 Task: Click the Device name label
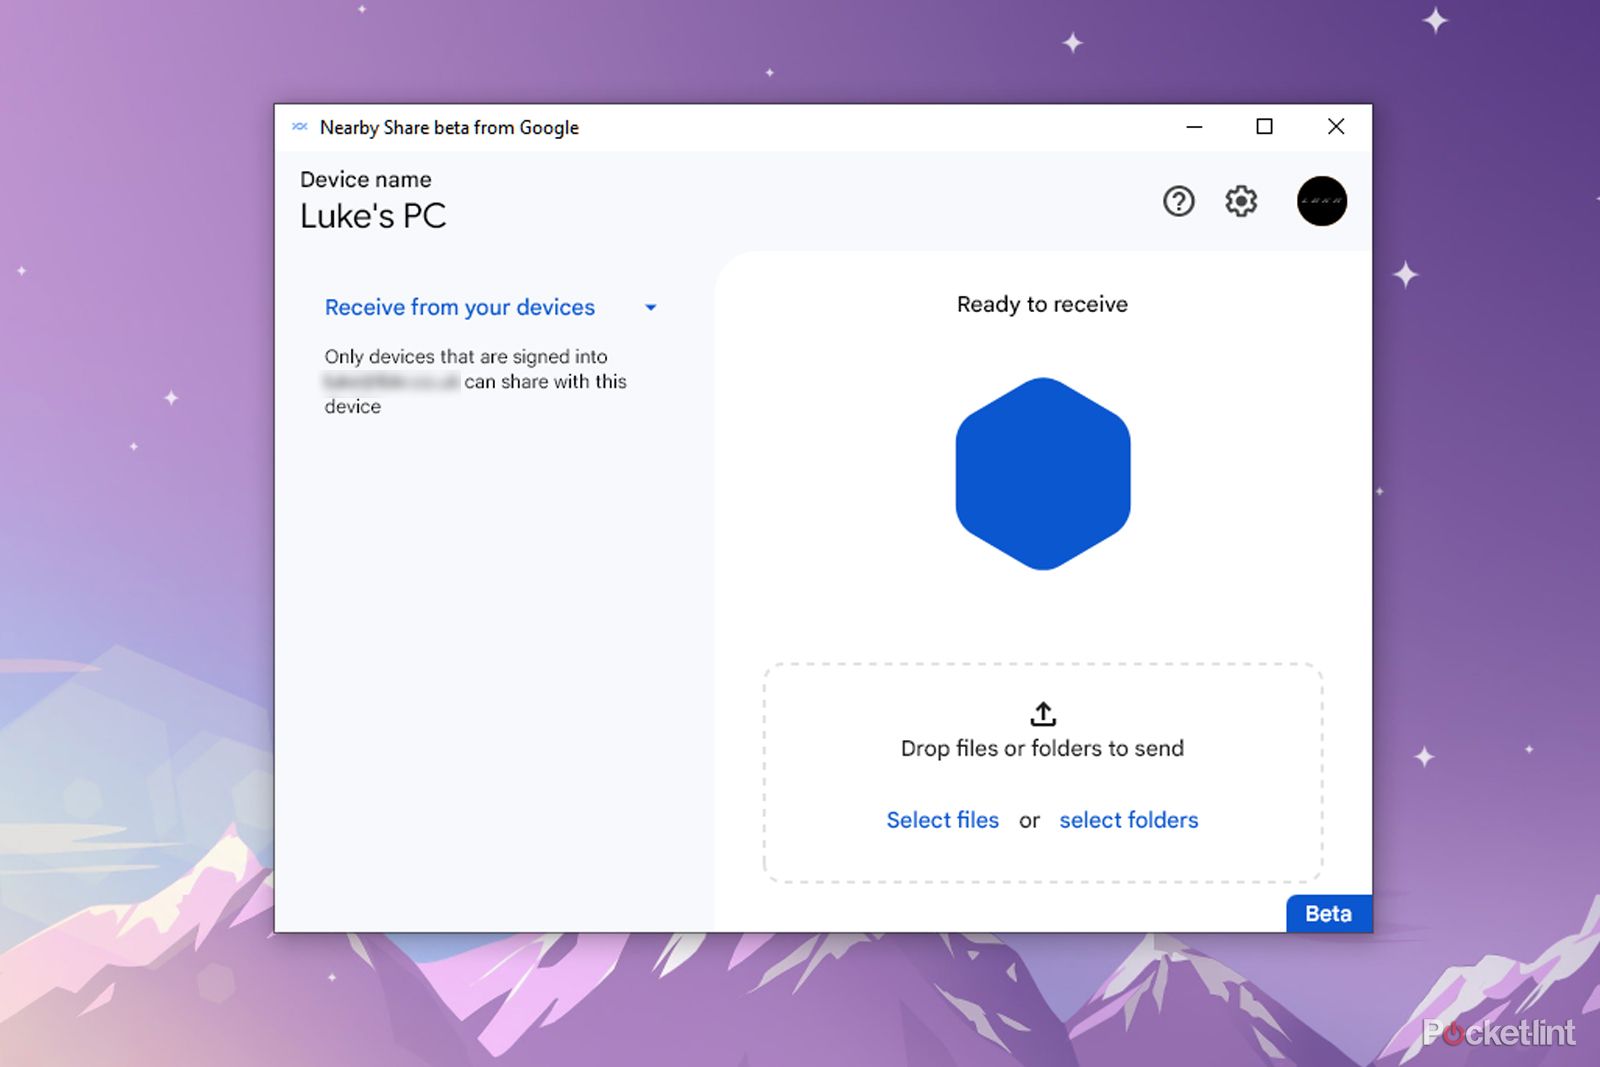tap(366, 180)
